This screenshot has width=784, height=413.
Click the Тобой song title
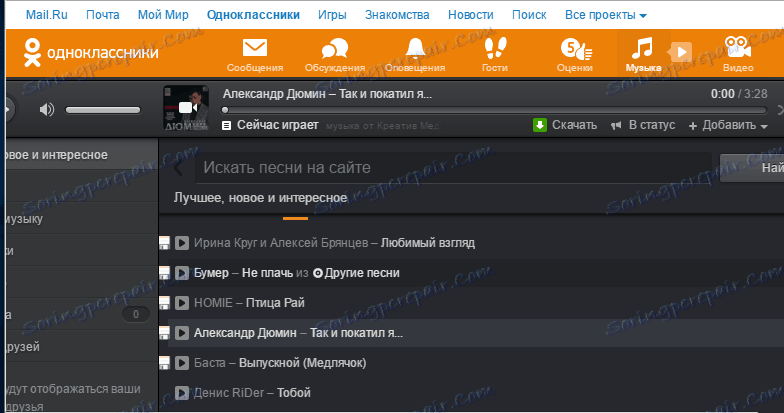pos(294,393)
